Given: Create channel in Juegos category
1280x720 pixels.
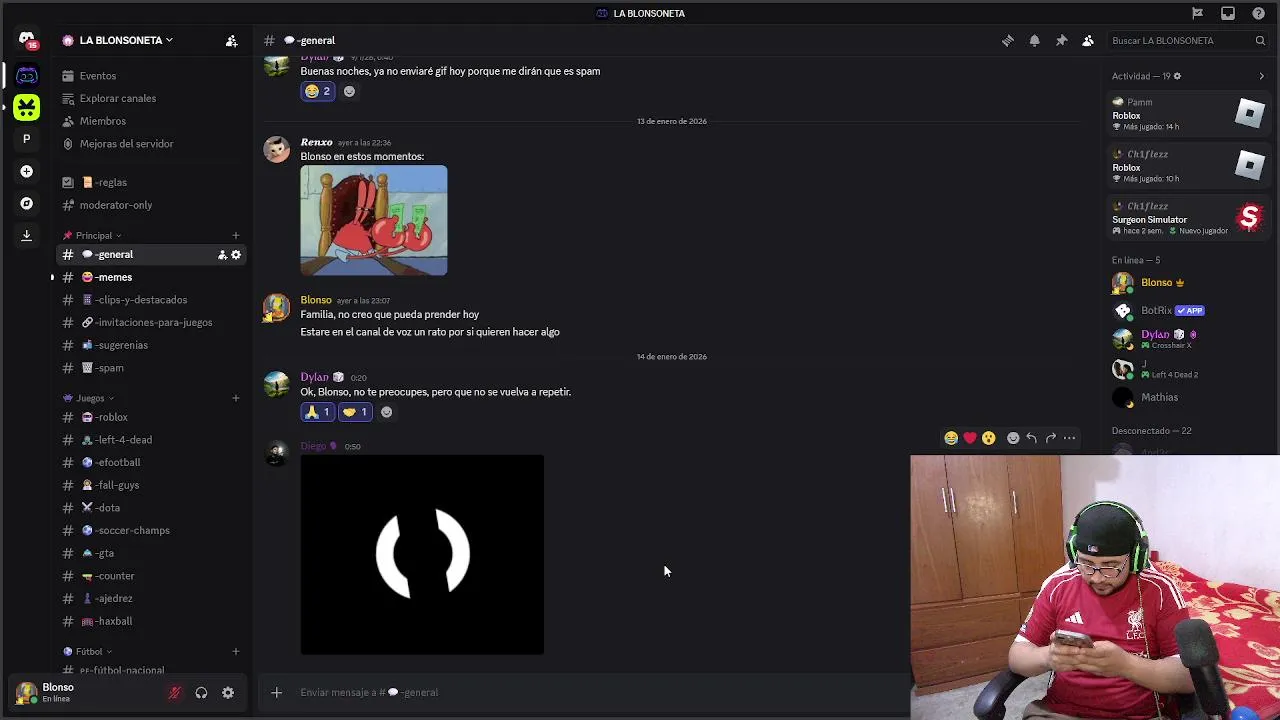Looking at the screenshot, I should [236, 398].
